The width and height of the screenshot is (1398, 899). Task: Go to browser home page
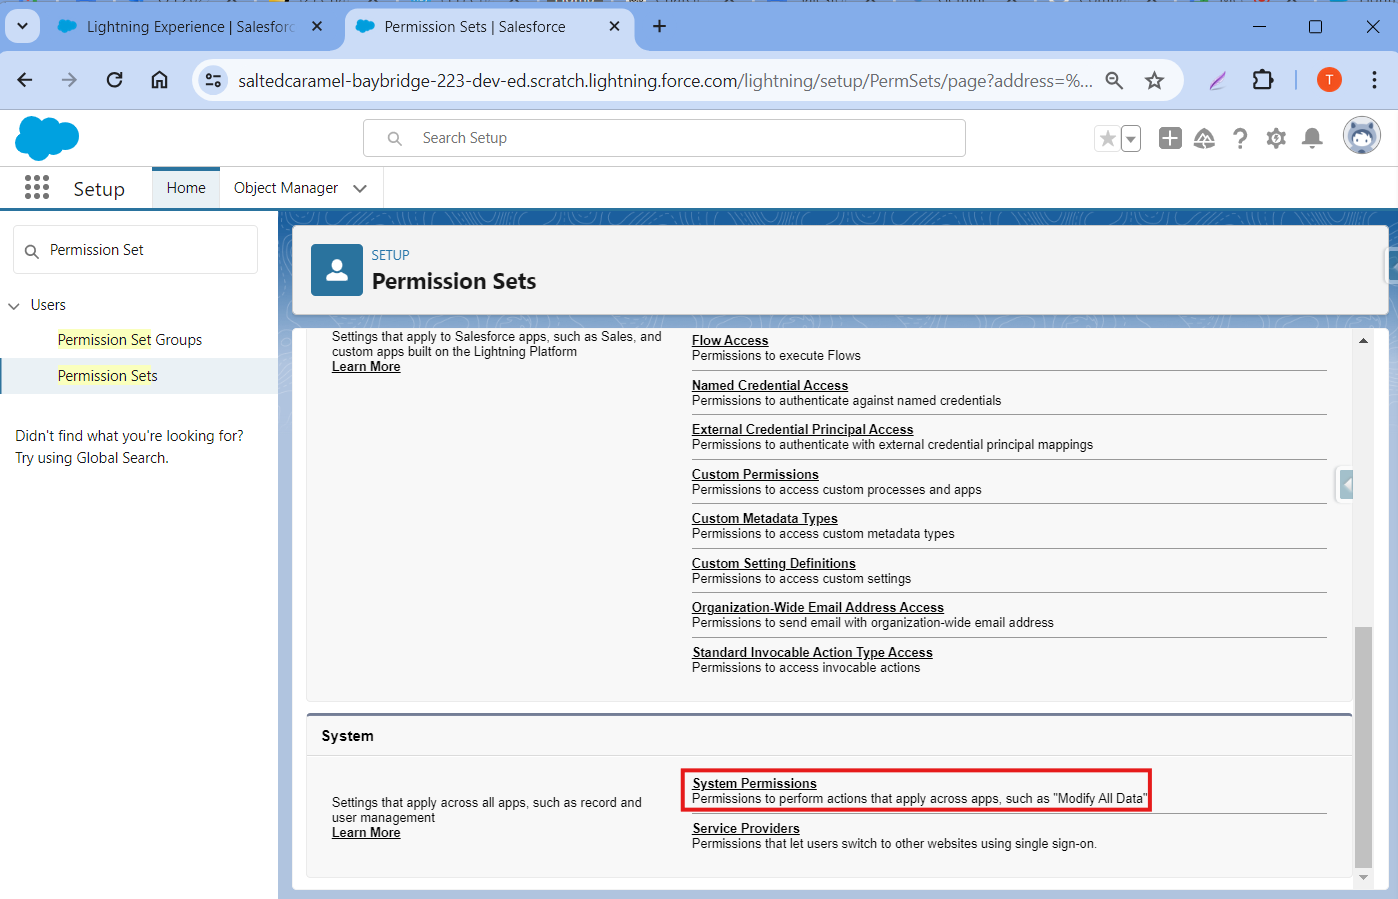click(x=160, y=80)
